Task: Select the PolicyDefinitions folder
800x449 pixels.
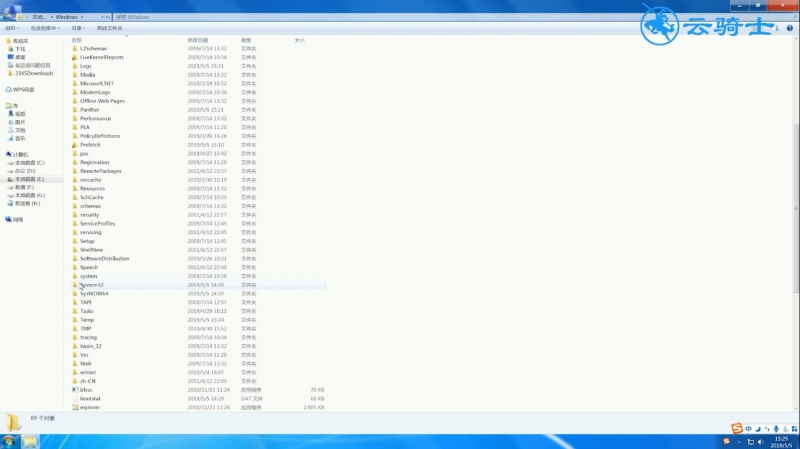Action: pyautogui.click(x=100, y=136)
